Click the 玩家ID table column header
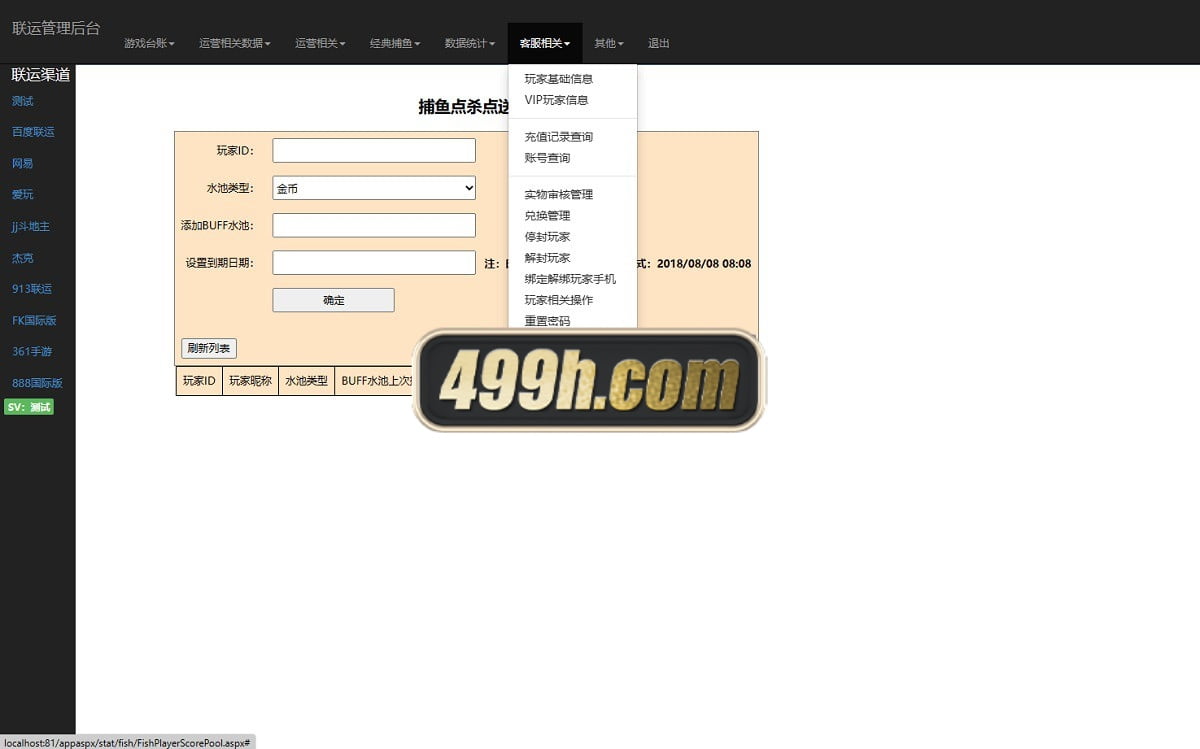The height and width of the screenshot is (749, 1200). [199, 381]
